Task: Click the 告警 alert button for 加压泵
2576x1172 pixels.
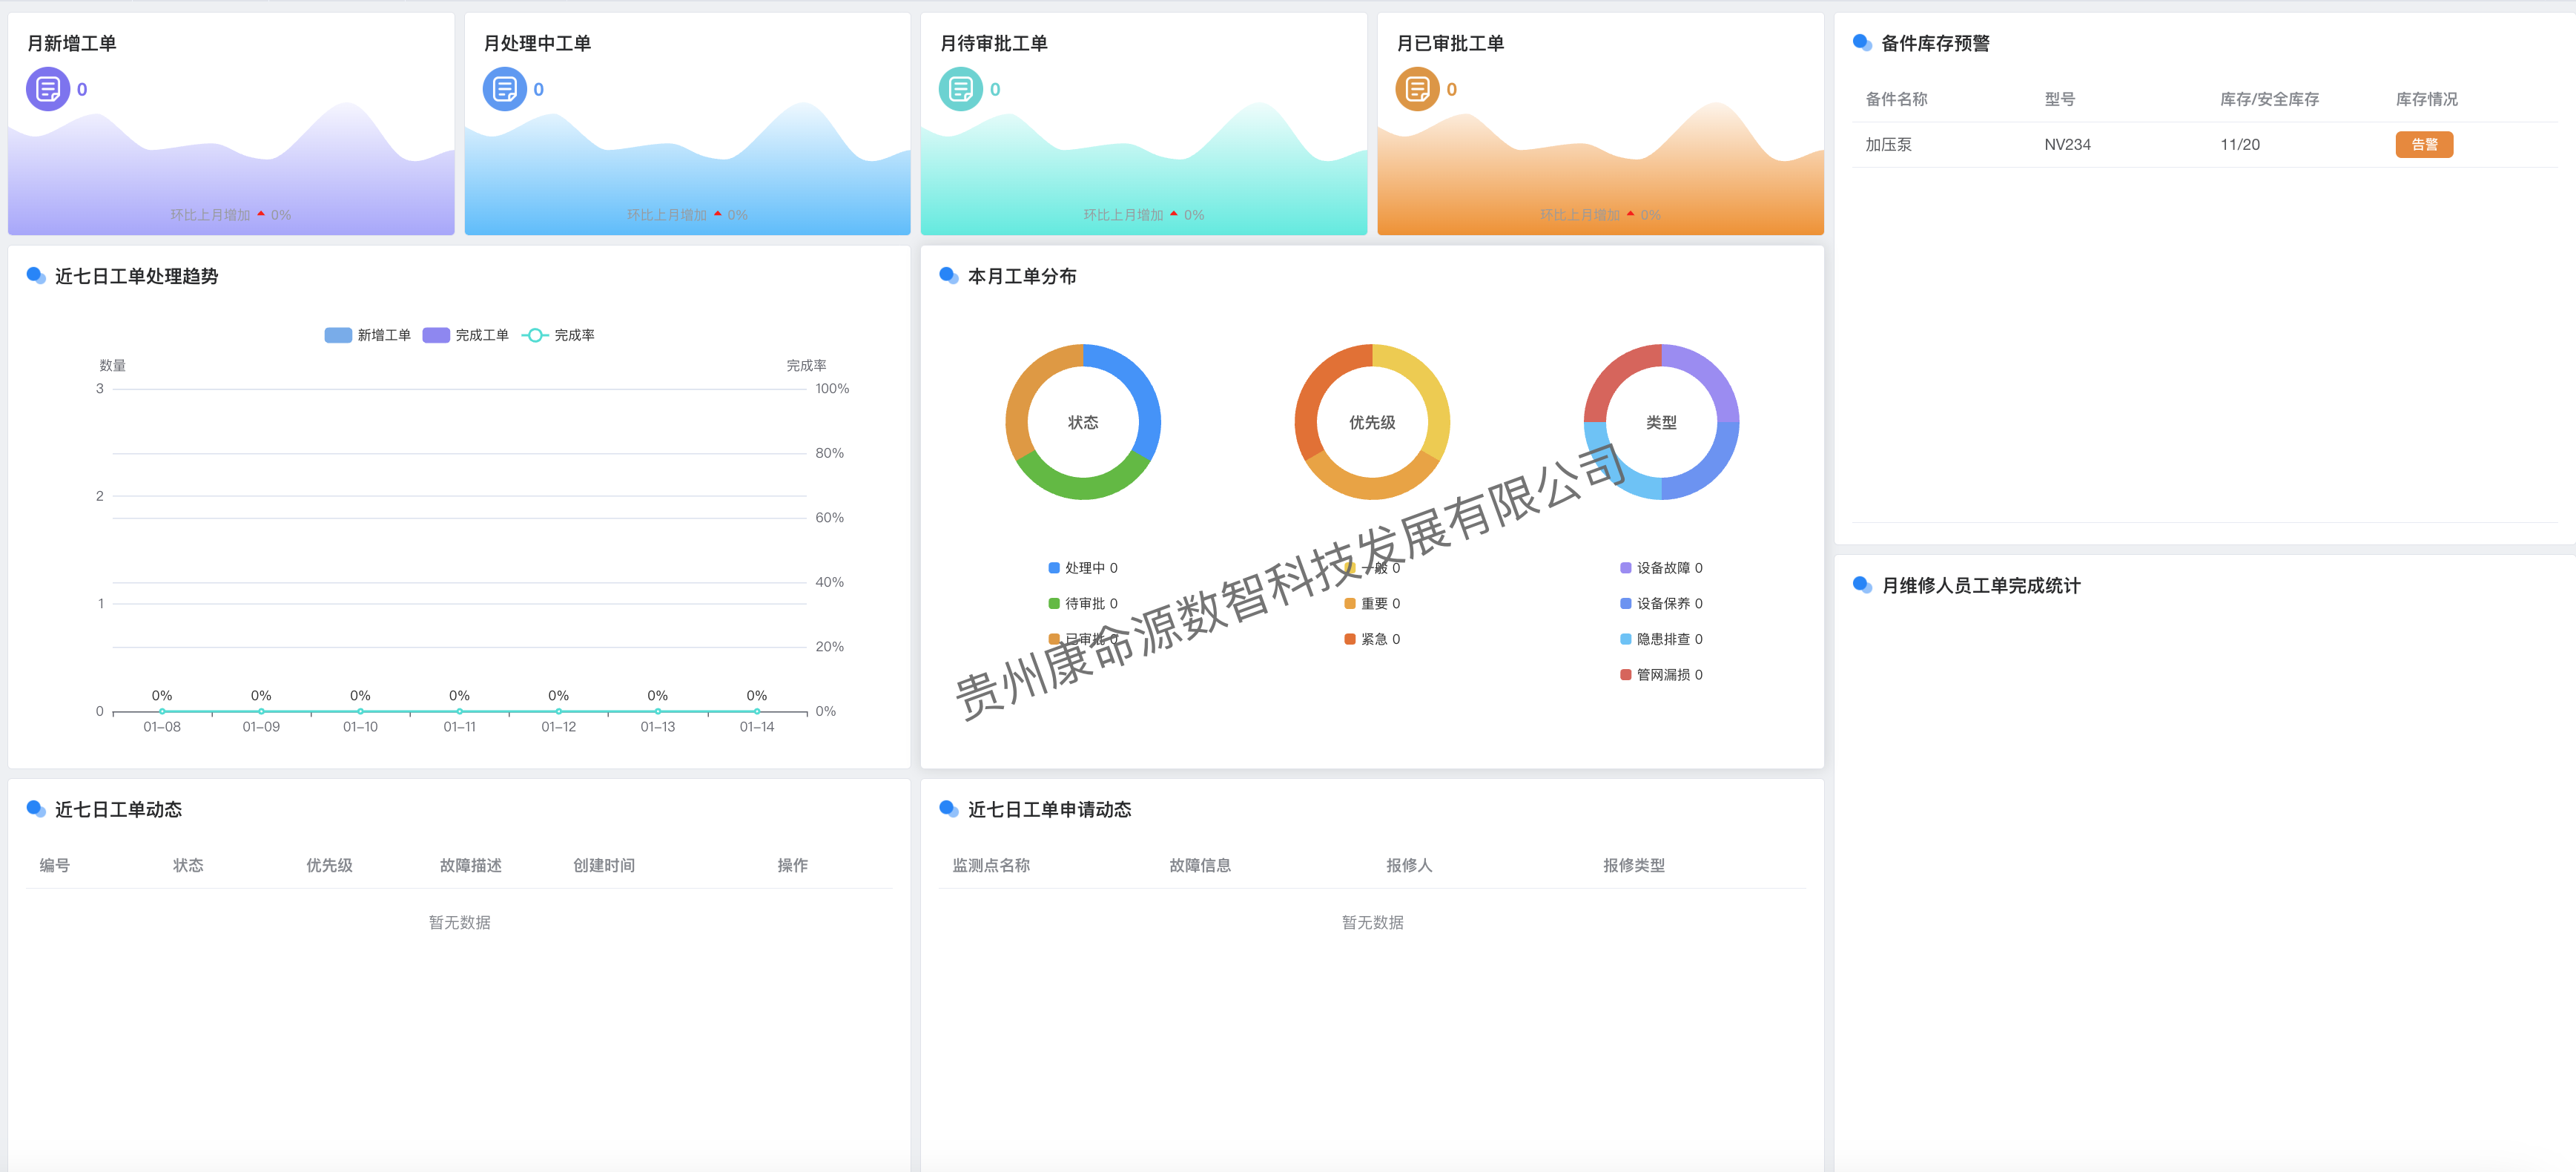Action: pos(2424,144)
